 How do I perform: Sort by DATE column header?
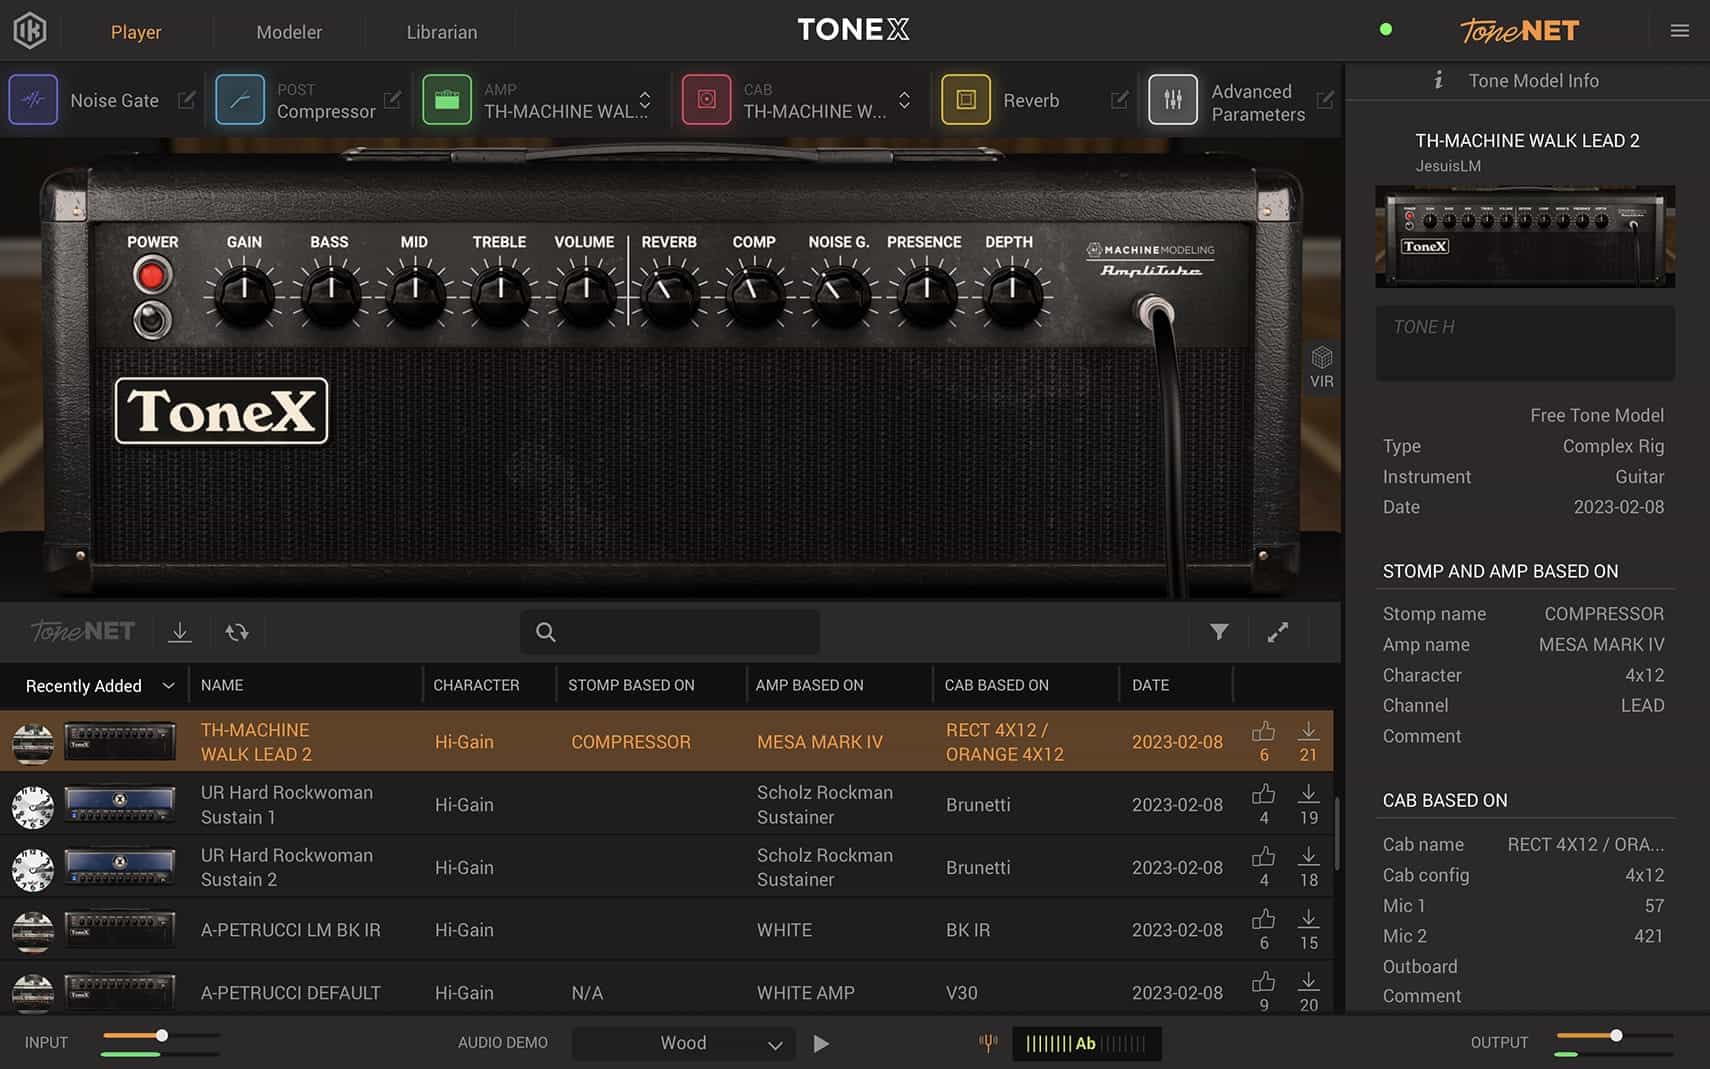(1150, 685)
